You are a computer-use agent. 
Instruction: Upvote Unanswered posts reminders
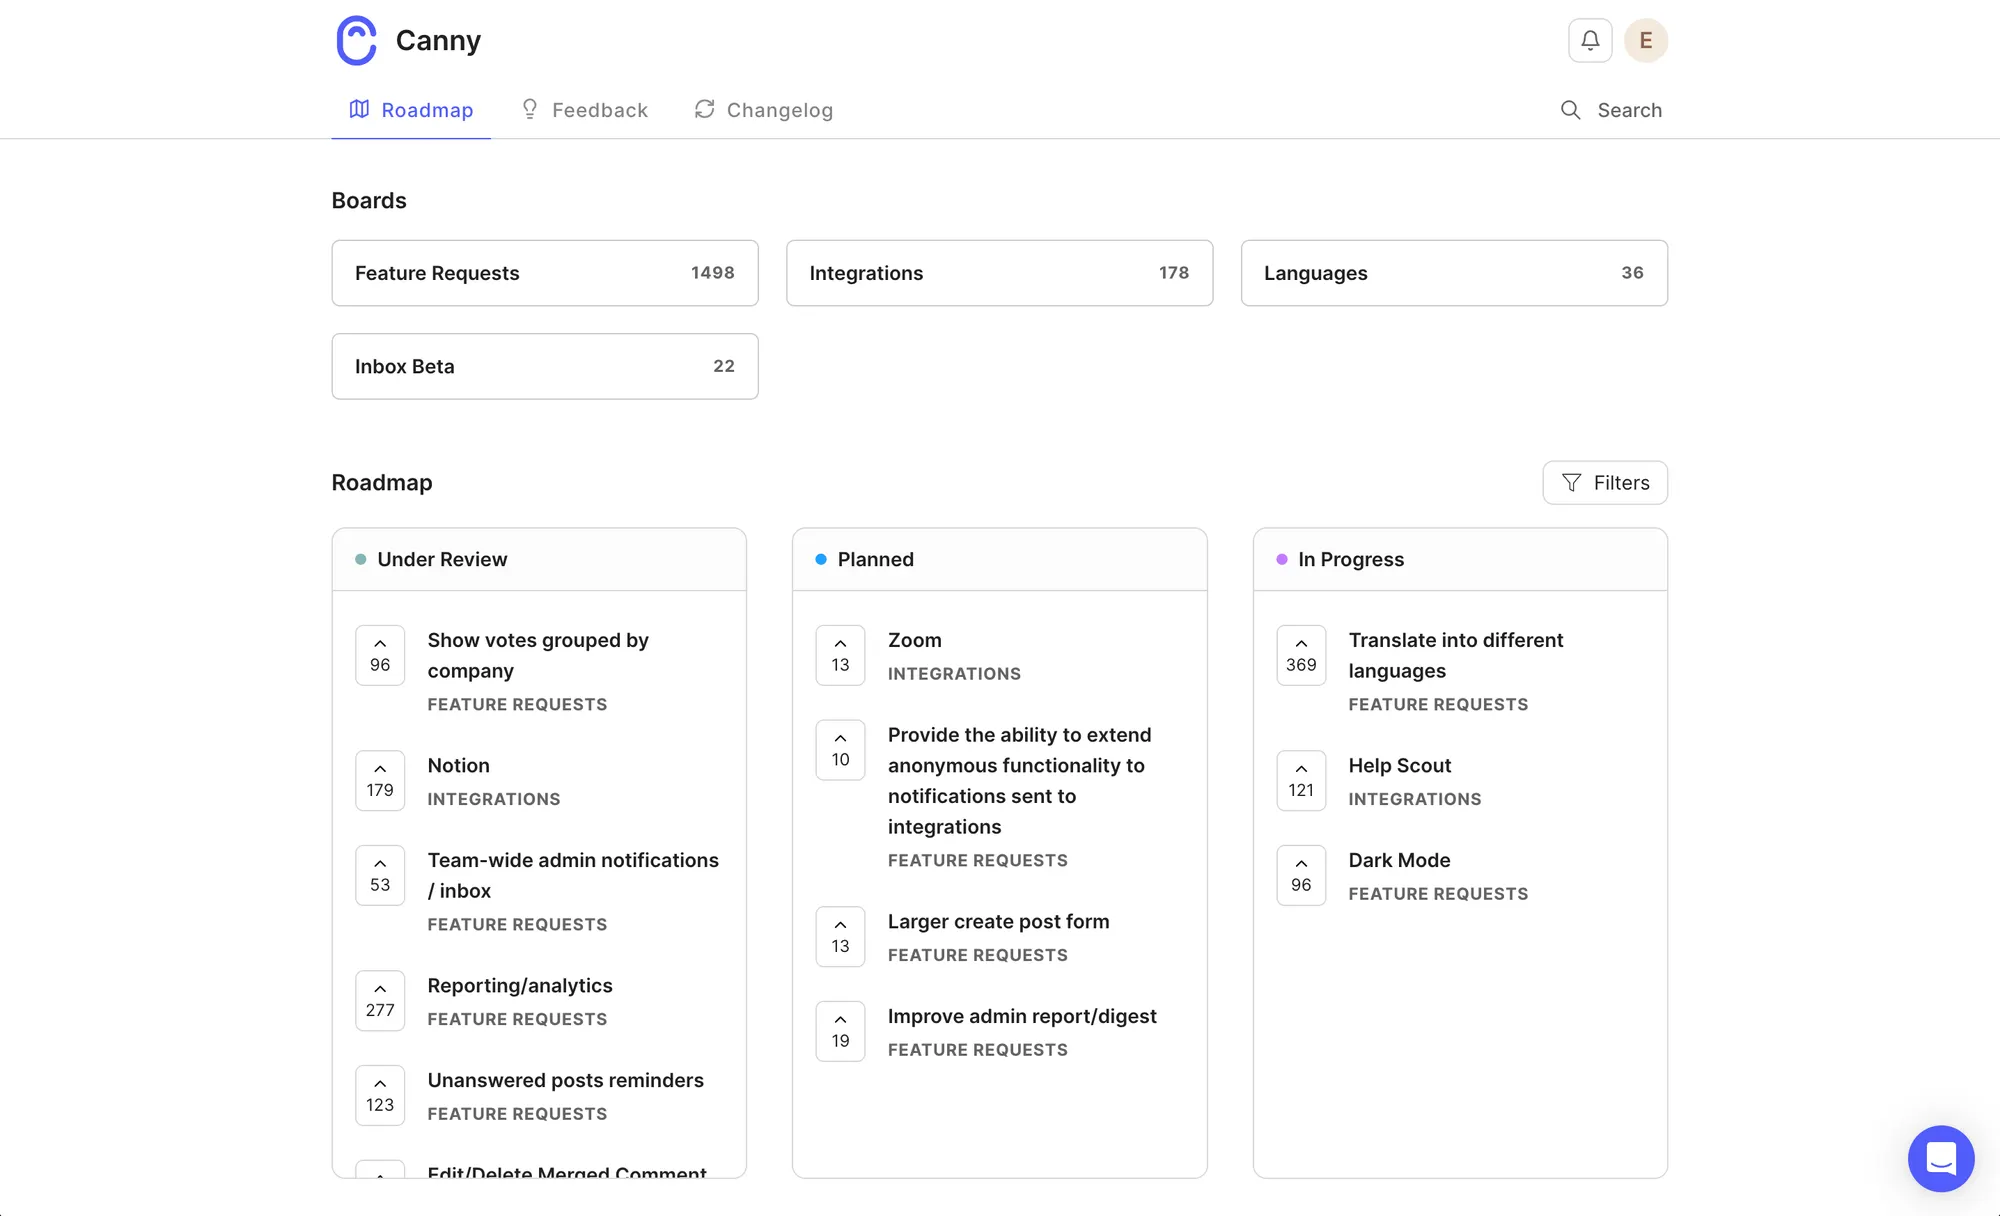pos(380,1095)
